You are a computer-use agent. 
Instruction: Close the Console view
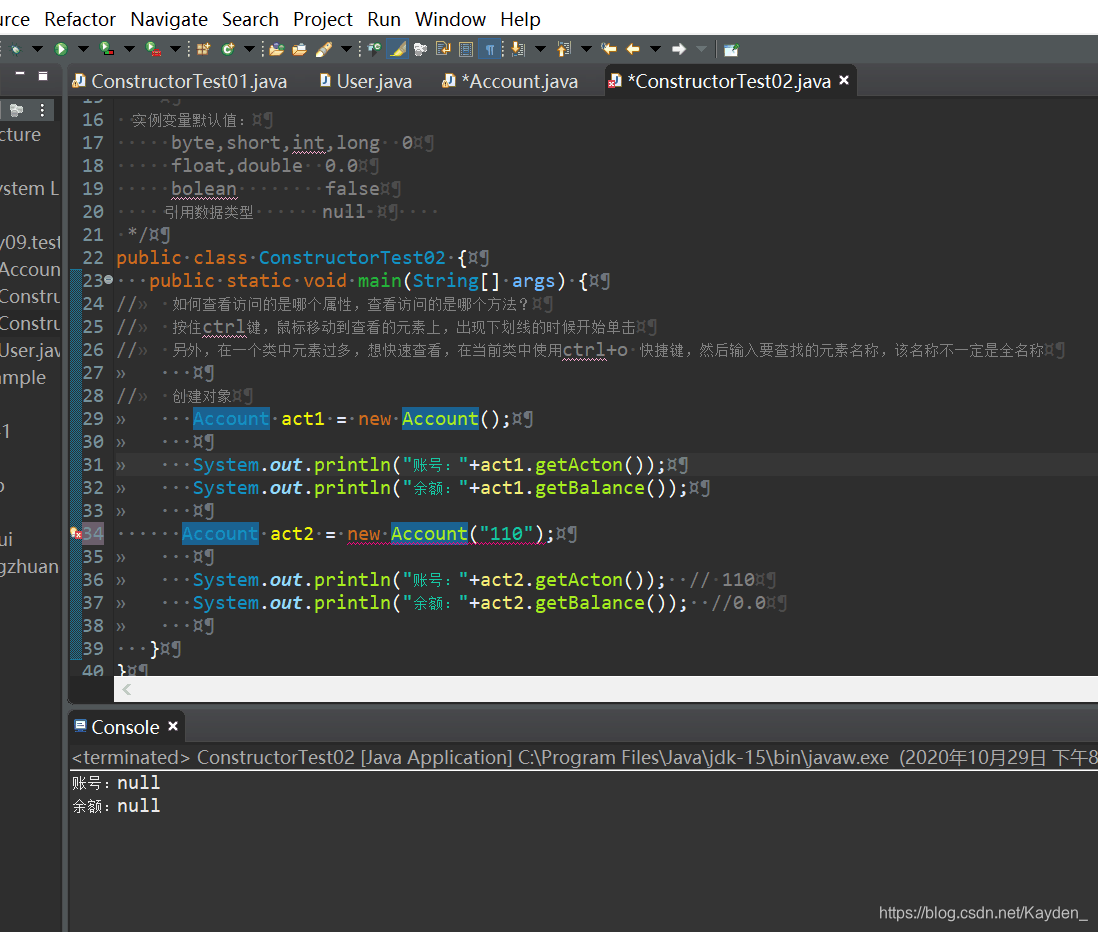click(x=173, y=726)
